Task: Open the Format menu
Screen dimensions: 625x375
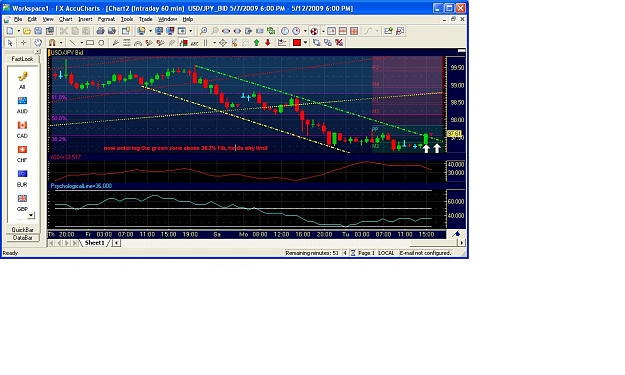Action: pos(106,19)
